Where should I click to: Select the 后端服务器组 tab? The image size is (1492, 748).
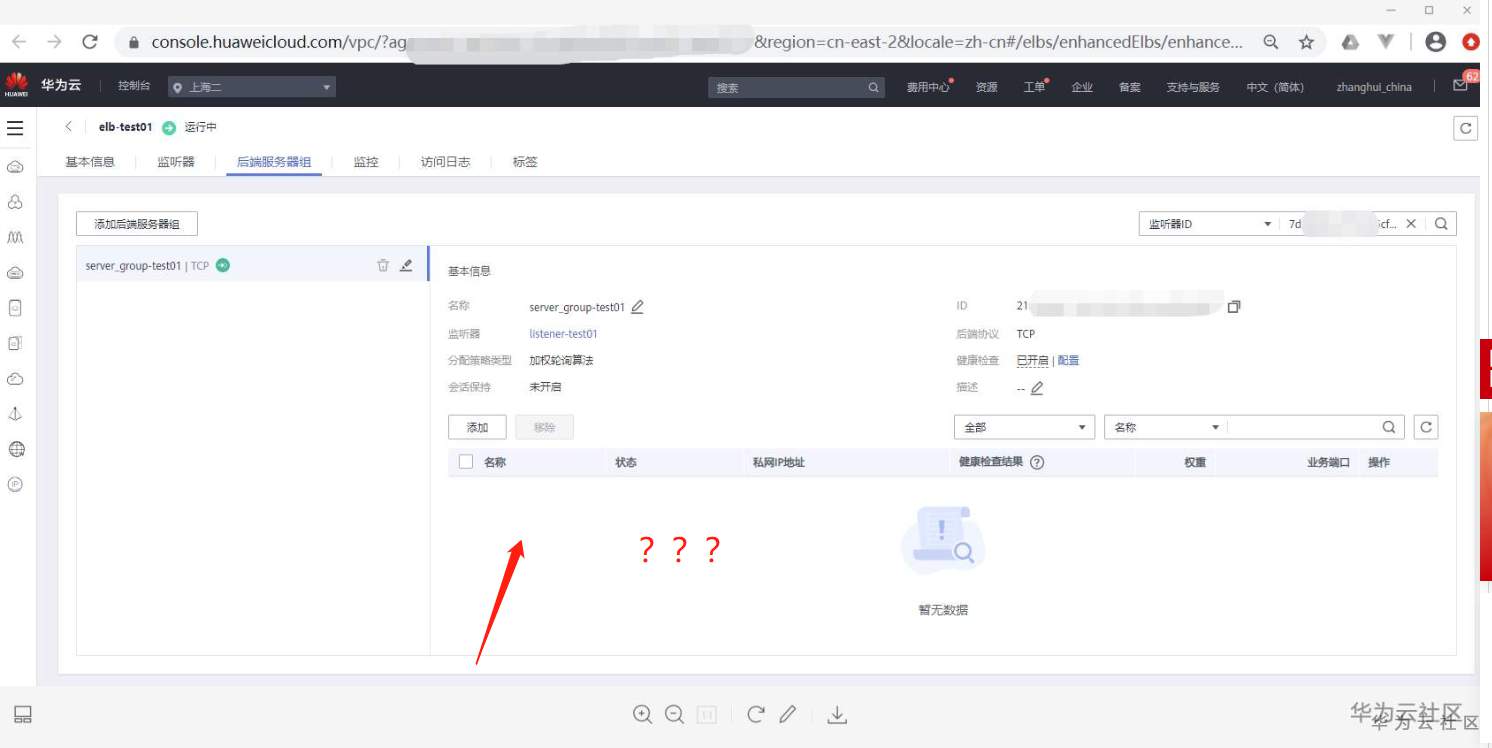point(274,162)
